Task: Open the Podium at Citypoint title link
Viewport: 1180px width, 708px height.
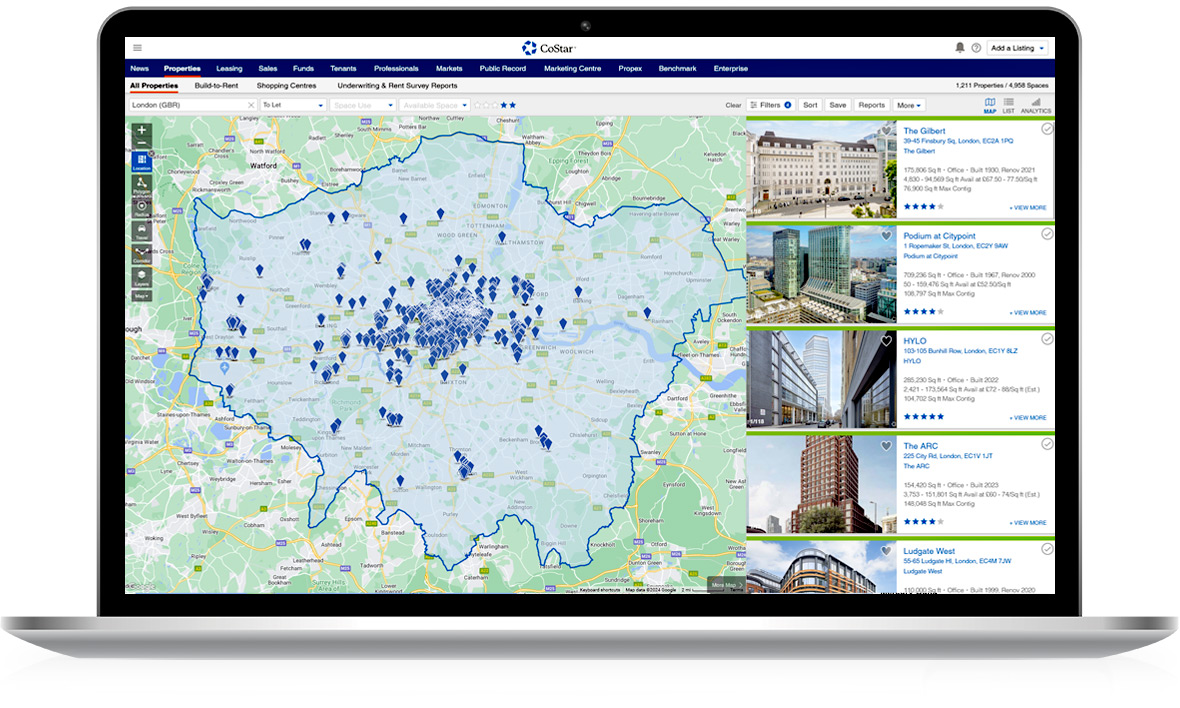Action: coord(939,235)
